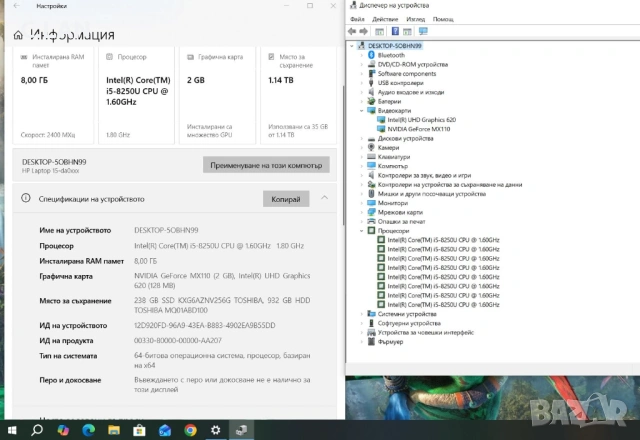Screen dimensions: 640x440
Task: Open Mail app from taskbar
Action: (x=165, y=430)
